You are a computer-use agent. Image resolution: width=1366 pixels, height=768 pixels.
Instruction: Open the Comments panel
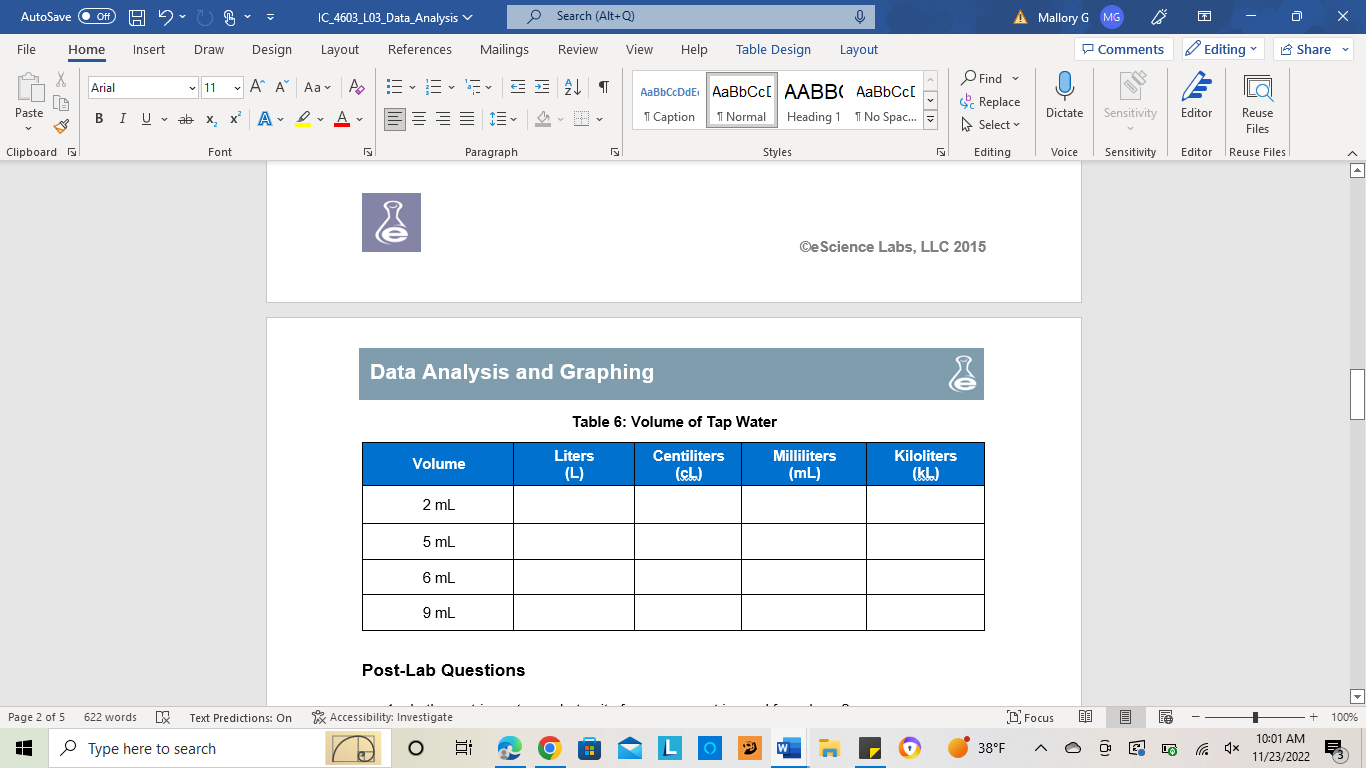pos(1124,48)
